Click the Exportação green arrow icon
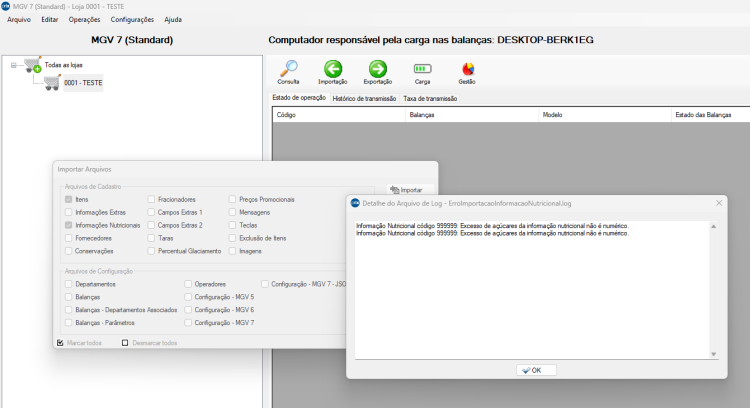Screen dimensions: 750x408 378,69
